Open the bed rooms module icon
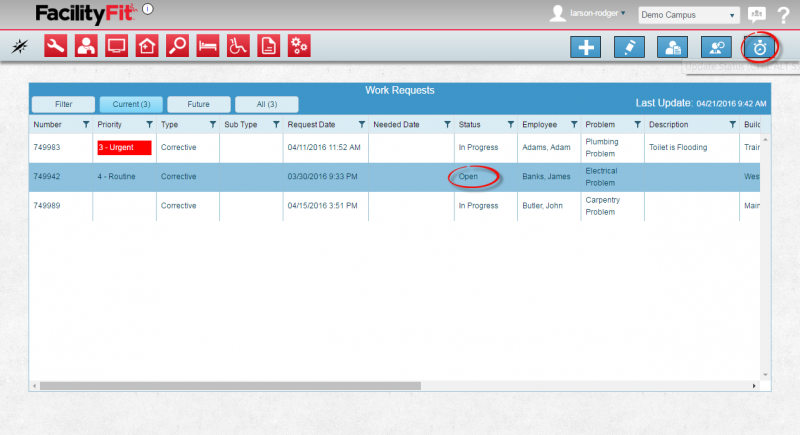Image resolution: width=800 pixels, height=435 pixels. point(208,46)
